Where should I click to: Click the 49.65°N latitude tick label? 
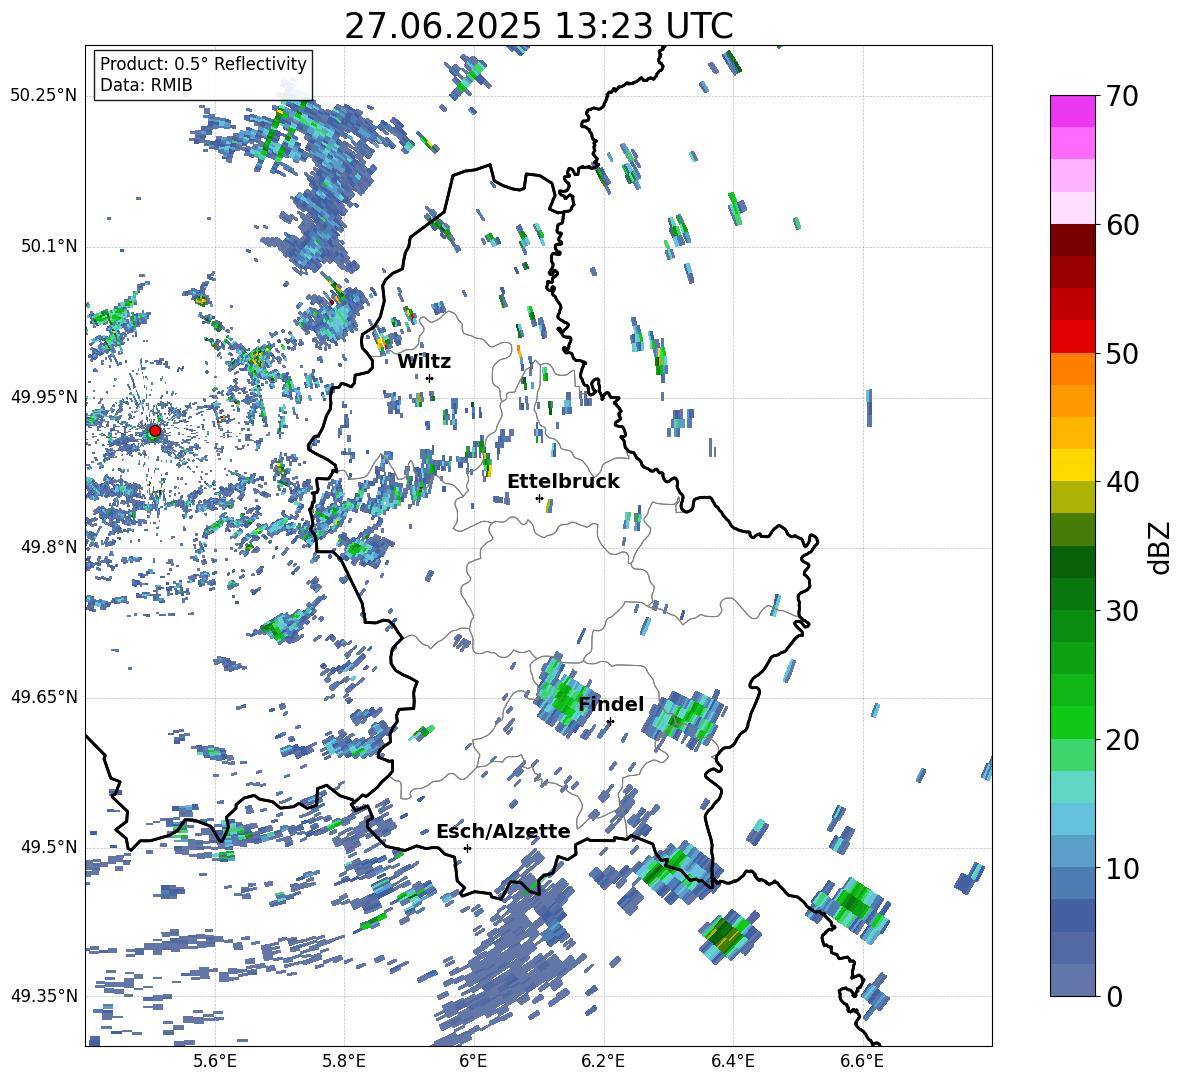tap(43, 696)
